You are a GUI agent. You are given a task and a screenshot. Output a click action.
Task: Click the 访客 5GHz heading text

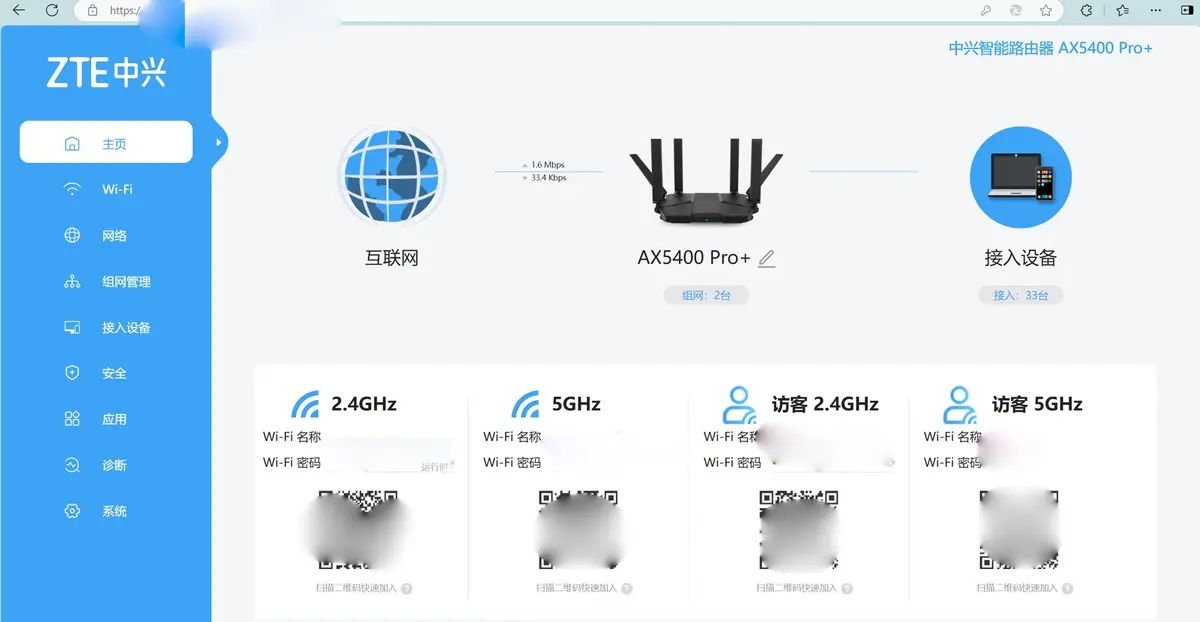click(1037, 404)
